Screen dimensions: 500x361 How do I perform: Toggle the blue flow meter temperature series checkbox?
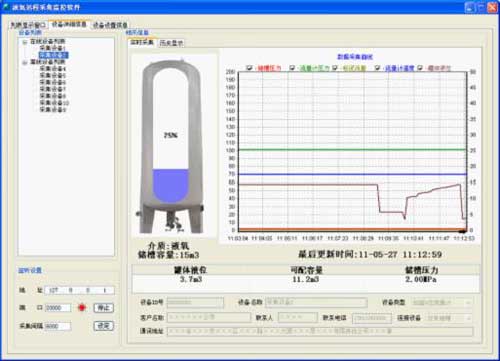[377, 68]
